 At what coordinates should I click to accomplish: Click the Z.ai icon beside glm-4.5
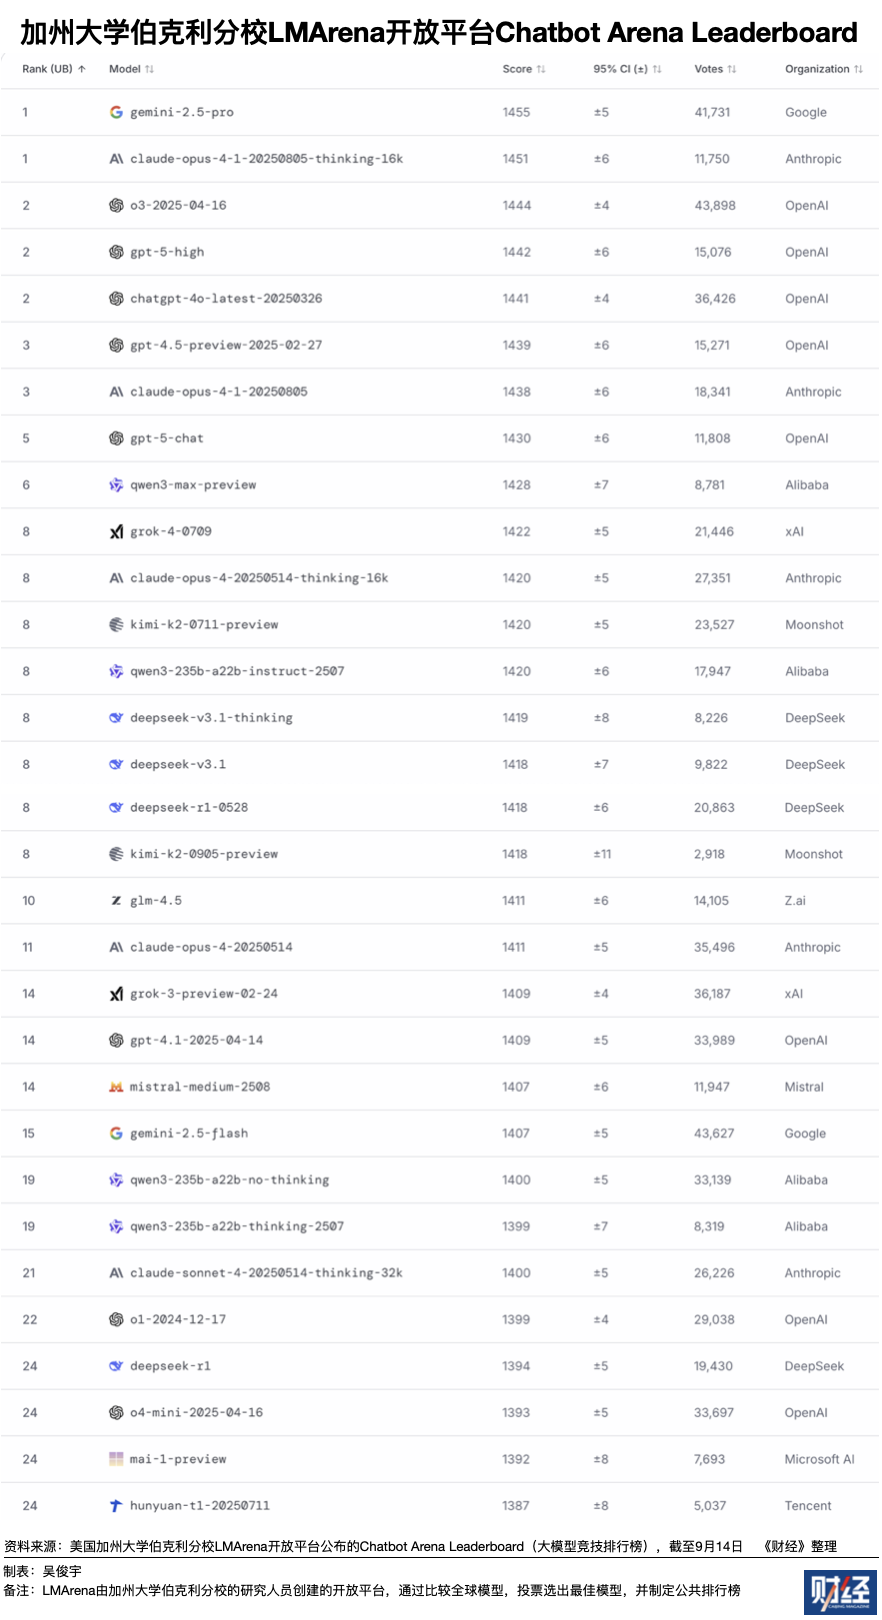pos(116,901)
